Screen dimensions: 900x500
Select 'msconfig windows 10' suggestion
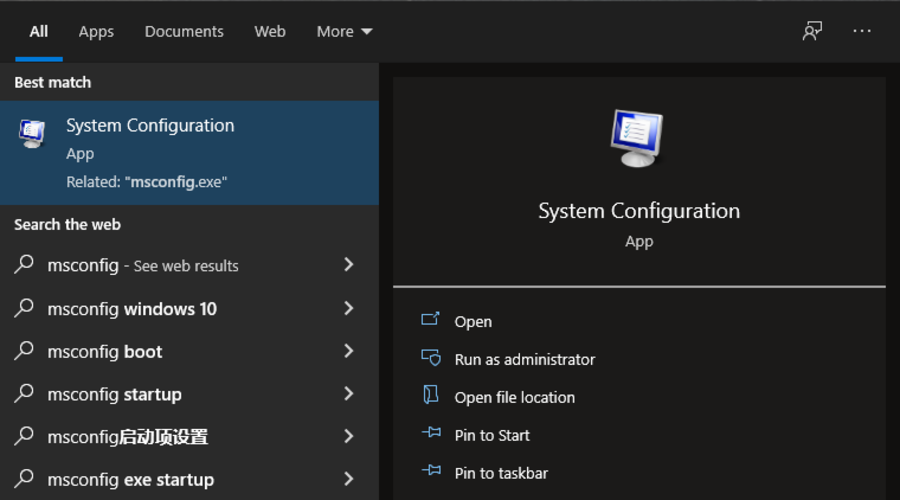(189, 308)
